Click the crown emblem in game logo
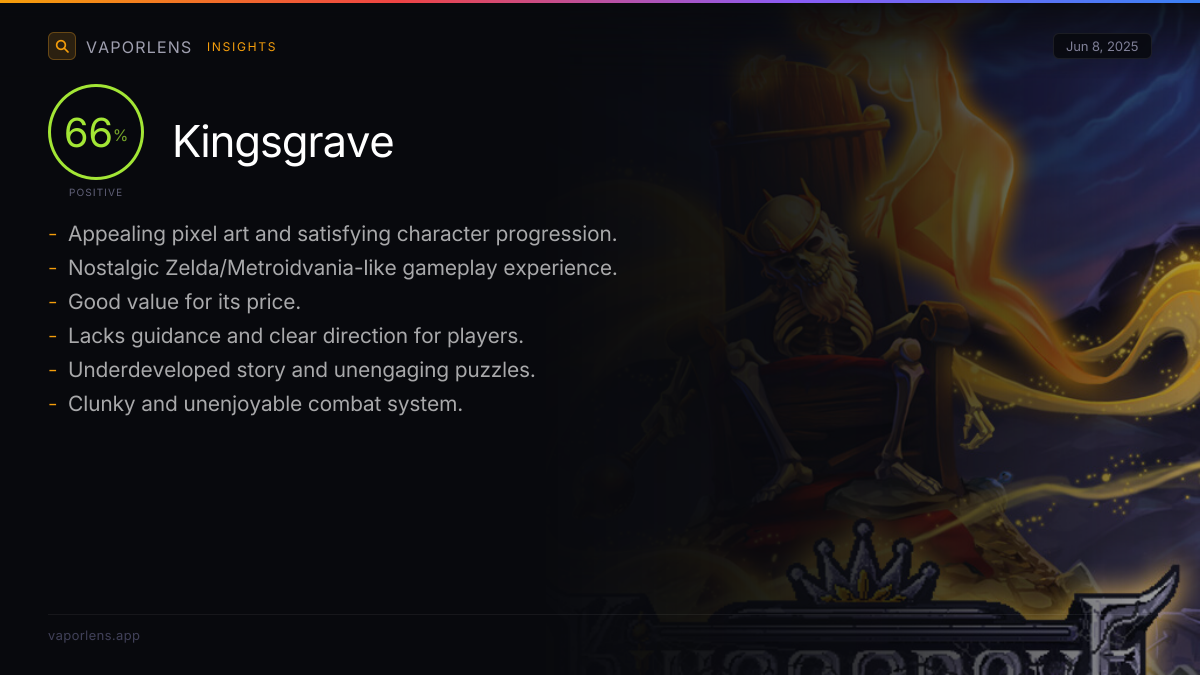Image resolution: width=1200 pixels, height=675 pixels. [862, 566]
